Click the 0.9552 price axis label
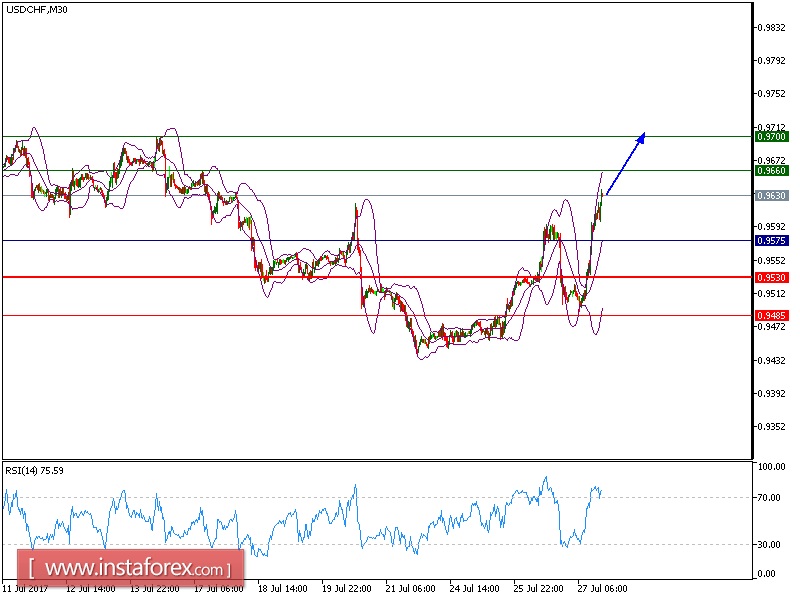 coord(771,260)
